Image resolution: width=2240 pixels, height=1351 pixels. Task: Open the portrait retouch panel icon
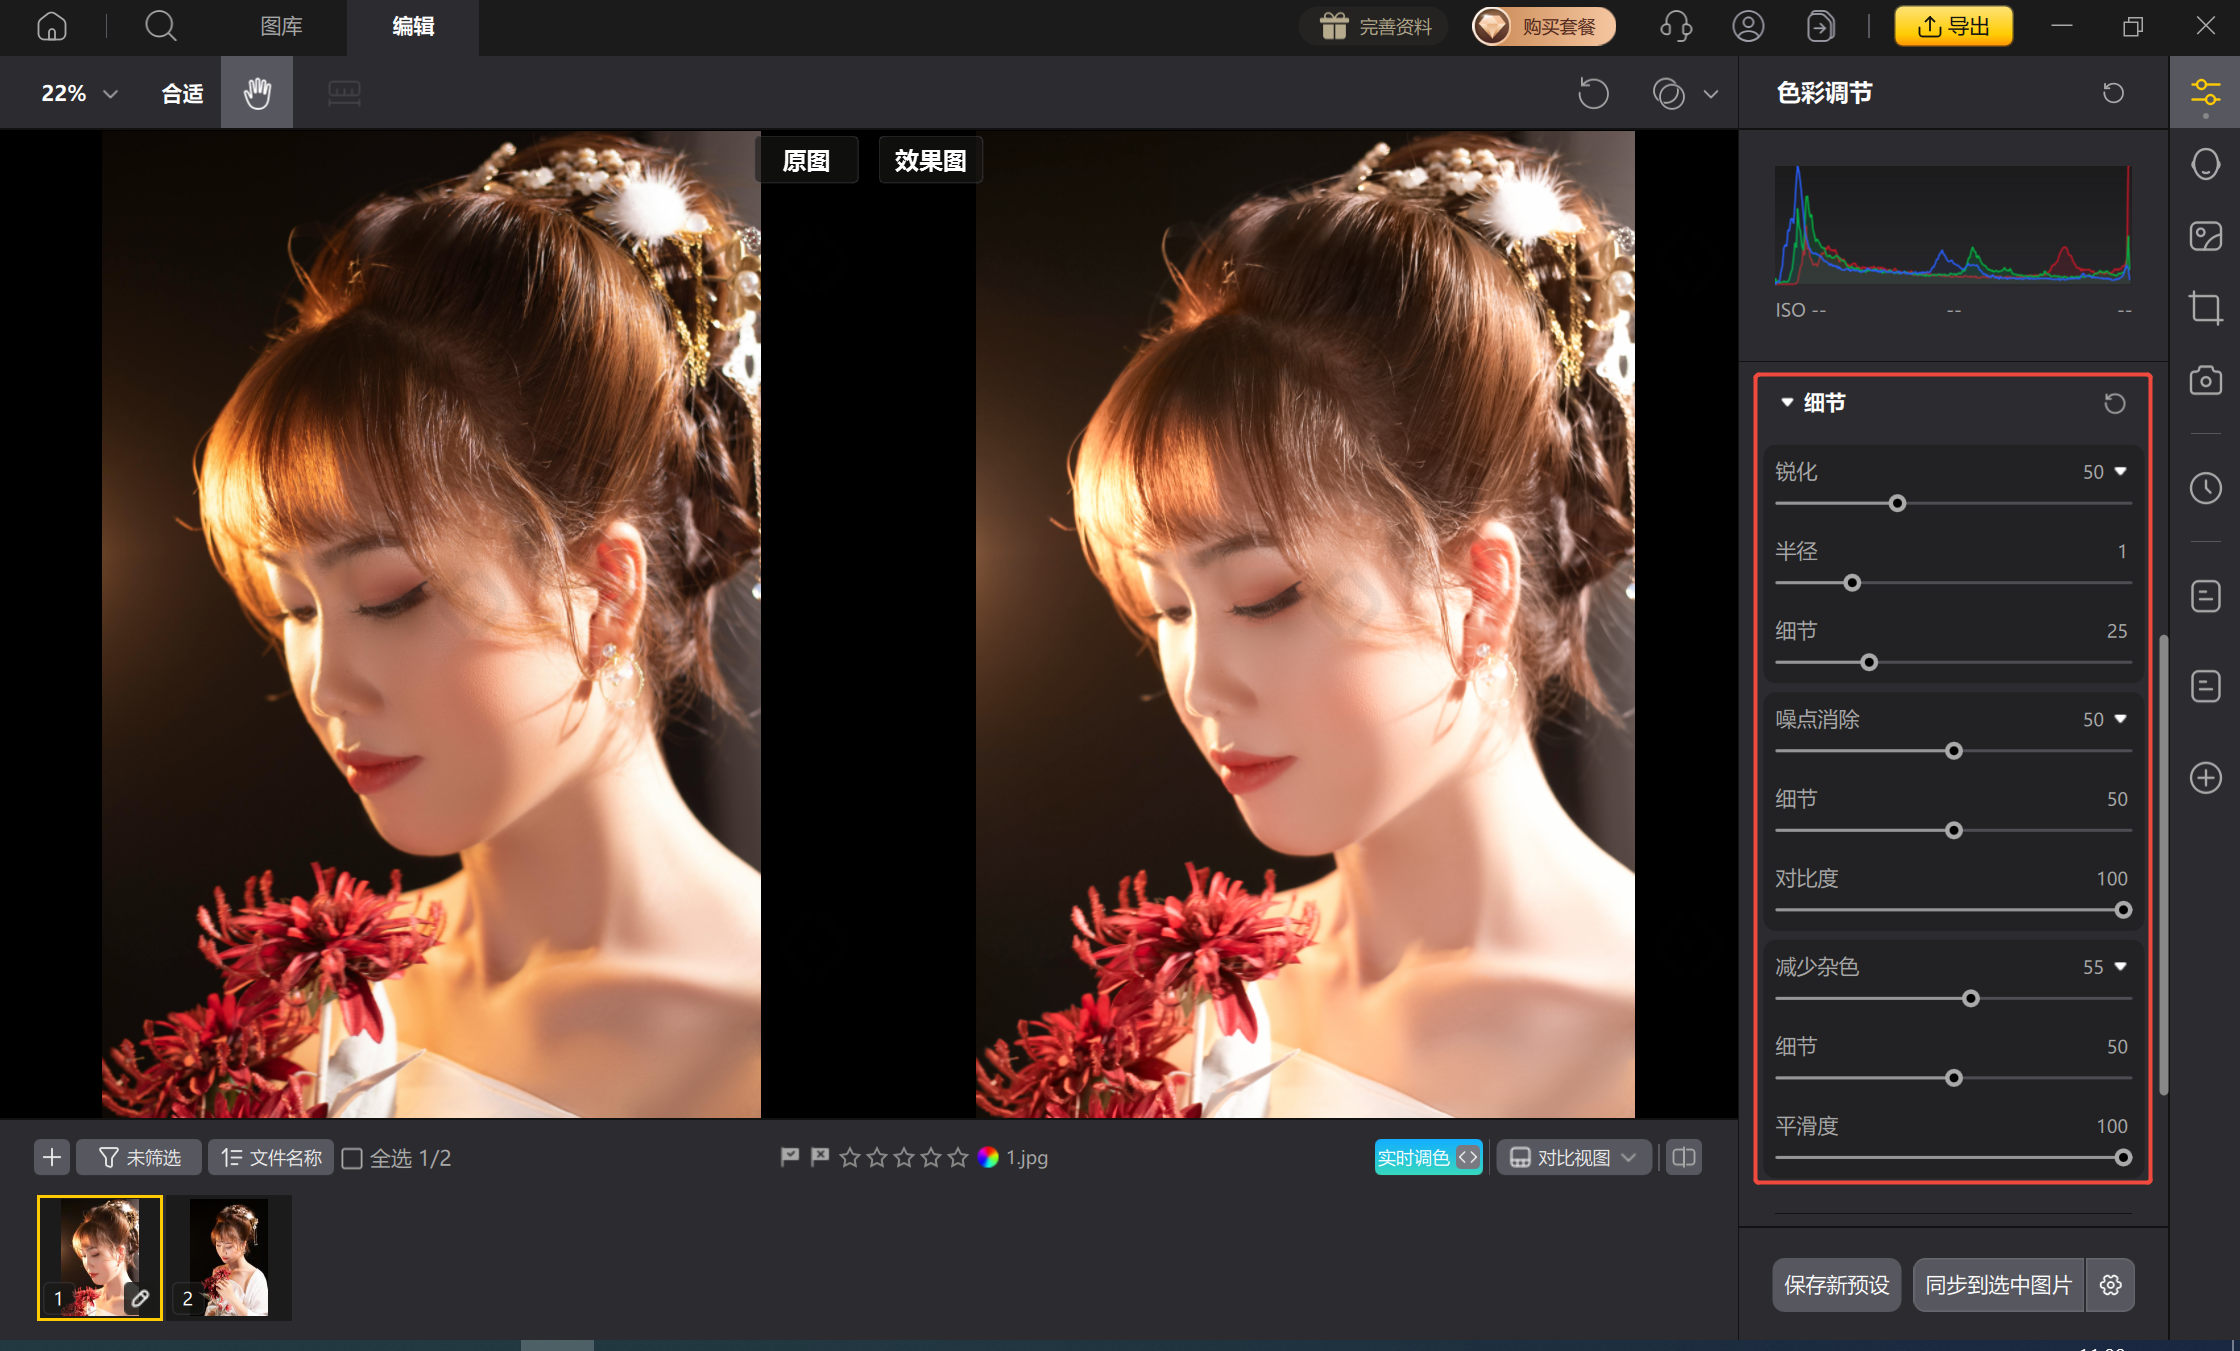pyautogui.click(x=2206, y=164)
